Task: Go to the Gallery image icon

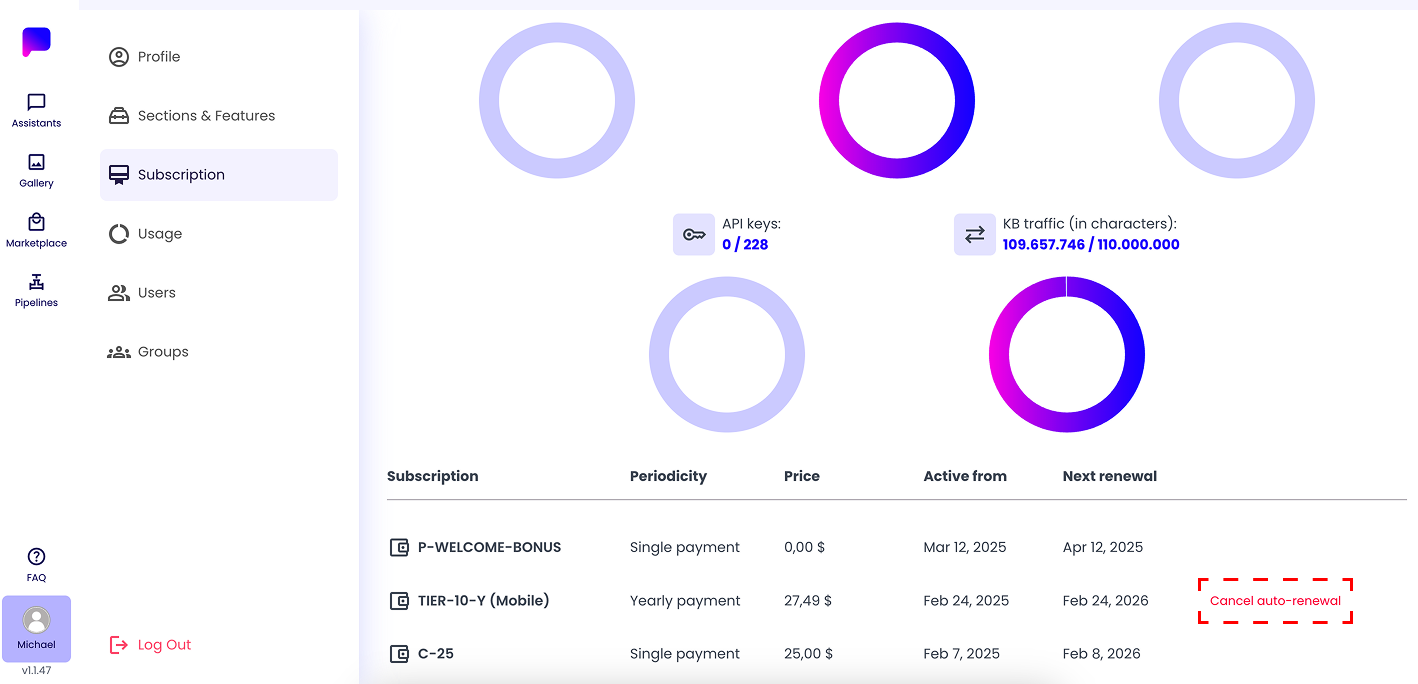Action: point(36,162)
